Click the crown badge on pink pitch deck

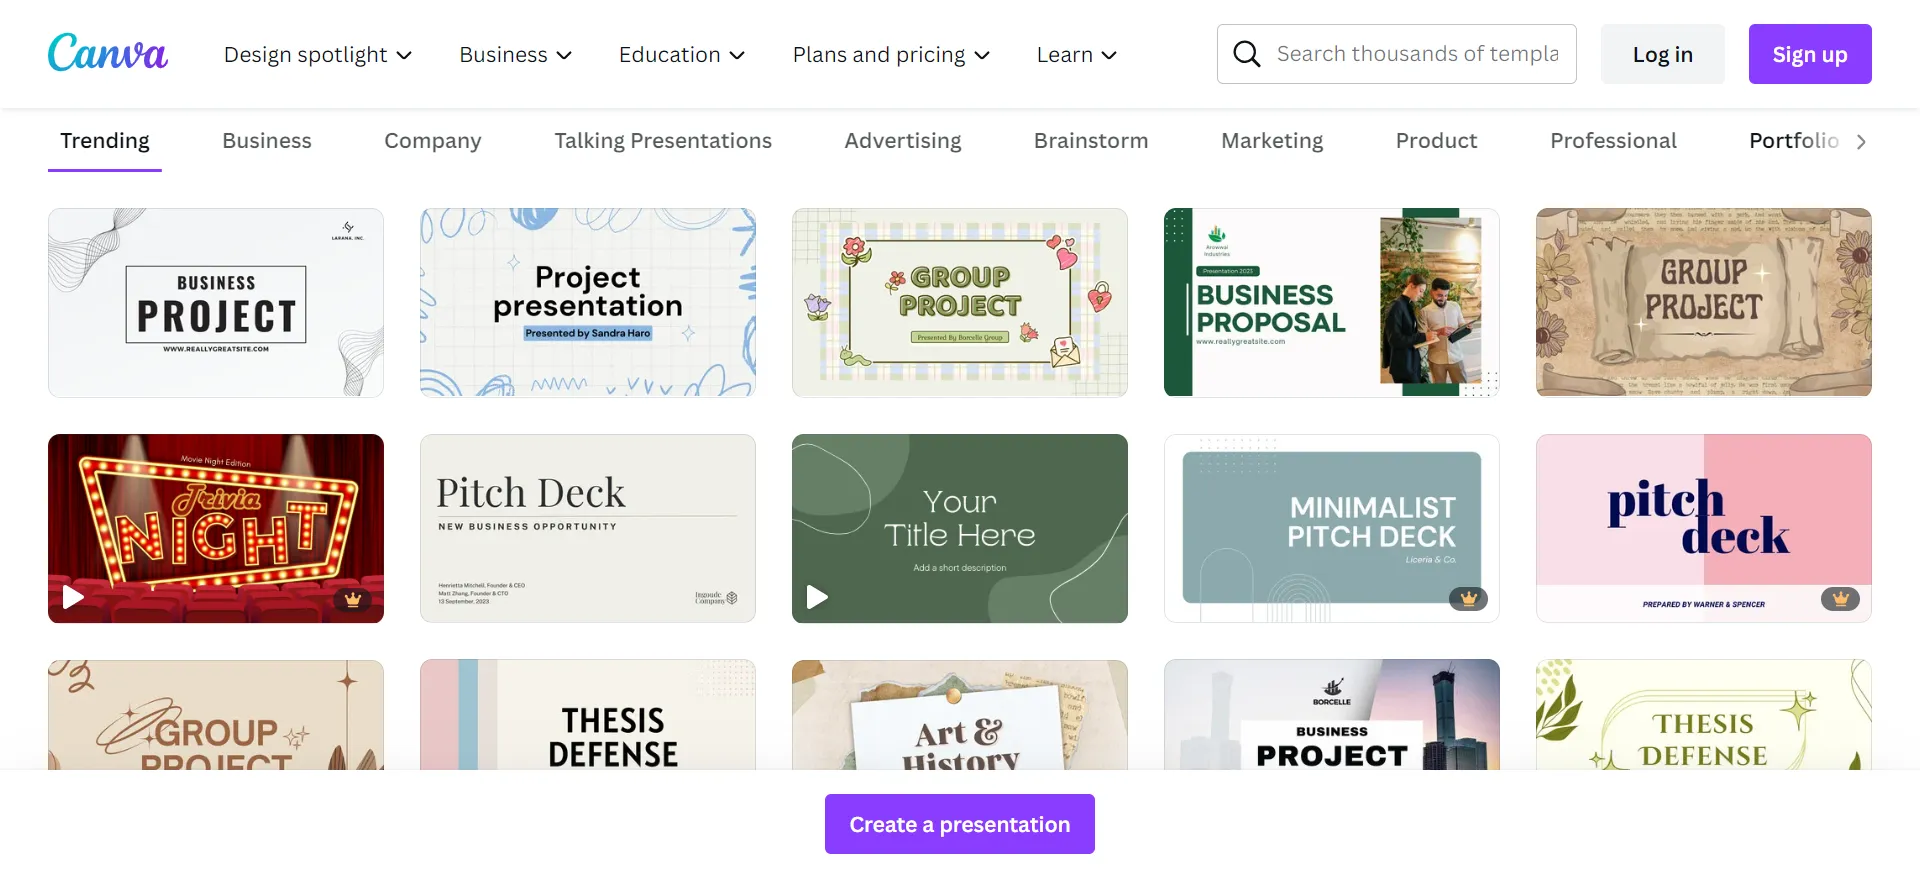tap(1840, 599)
